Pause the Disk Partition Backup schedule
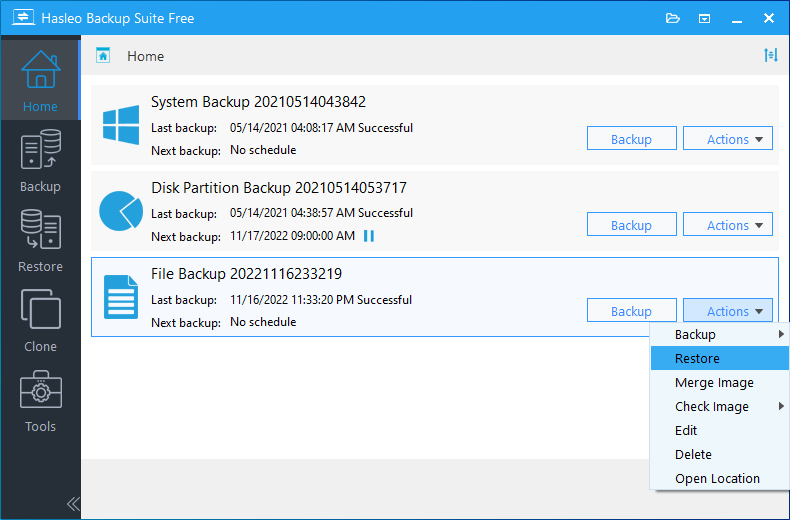Image resolution: width=790 pixels, height=520 pixels. [369, 236]
